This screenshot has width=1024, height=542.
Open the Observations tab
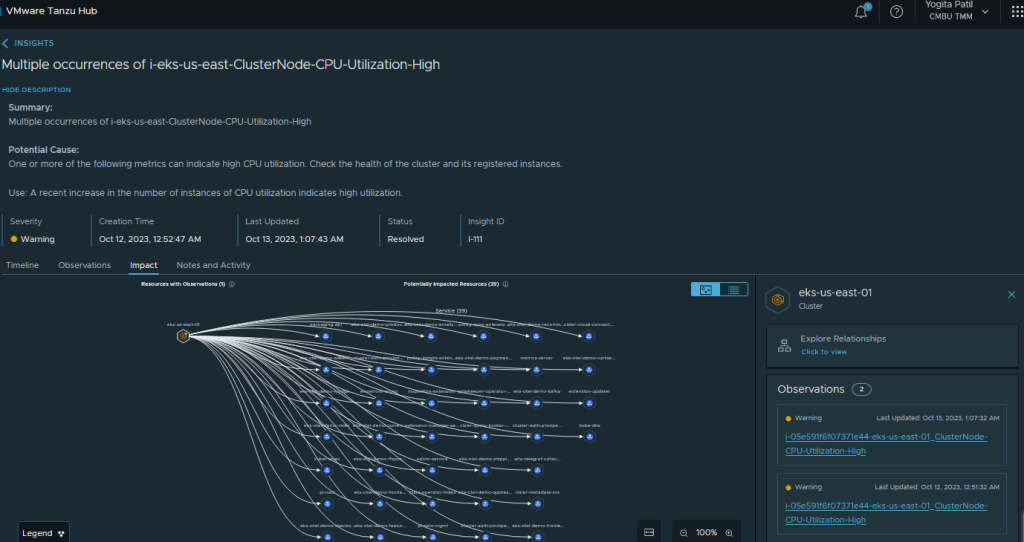[x=84, y=265]
